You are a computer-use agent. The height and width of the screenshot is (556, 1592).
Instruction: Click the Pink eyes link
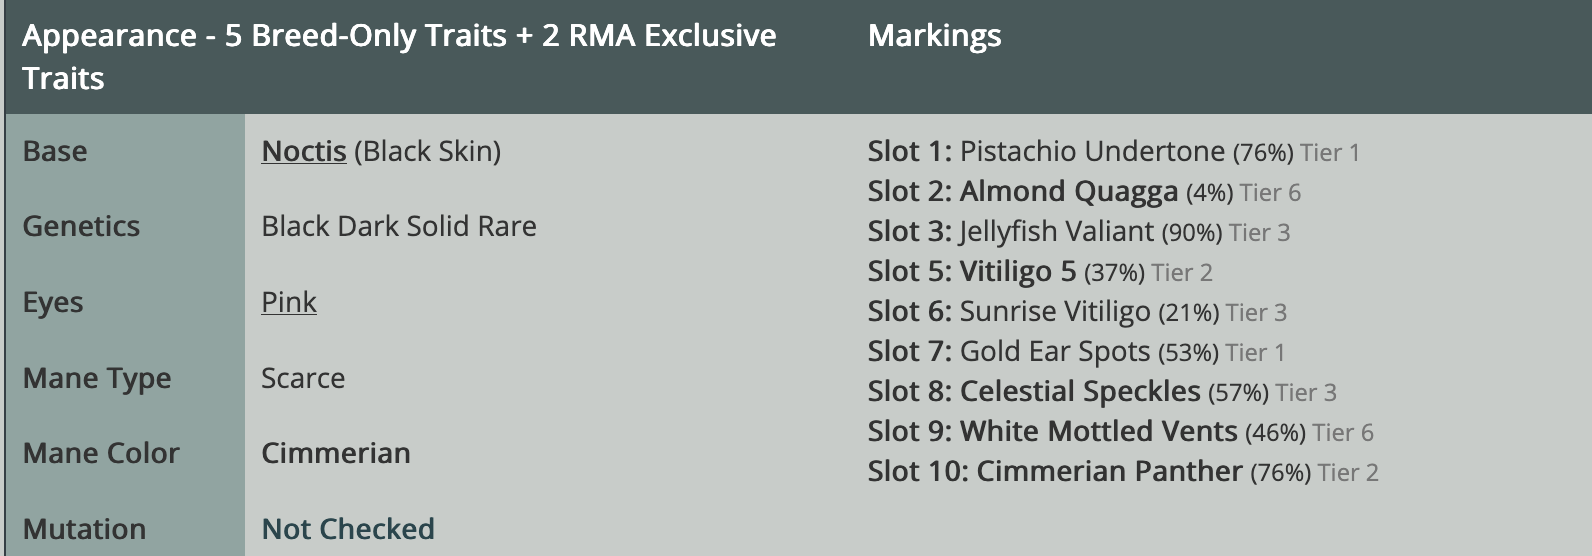point(288,302)
